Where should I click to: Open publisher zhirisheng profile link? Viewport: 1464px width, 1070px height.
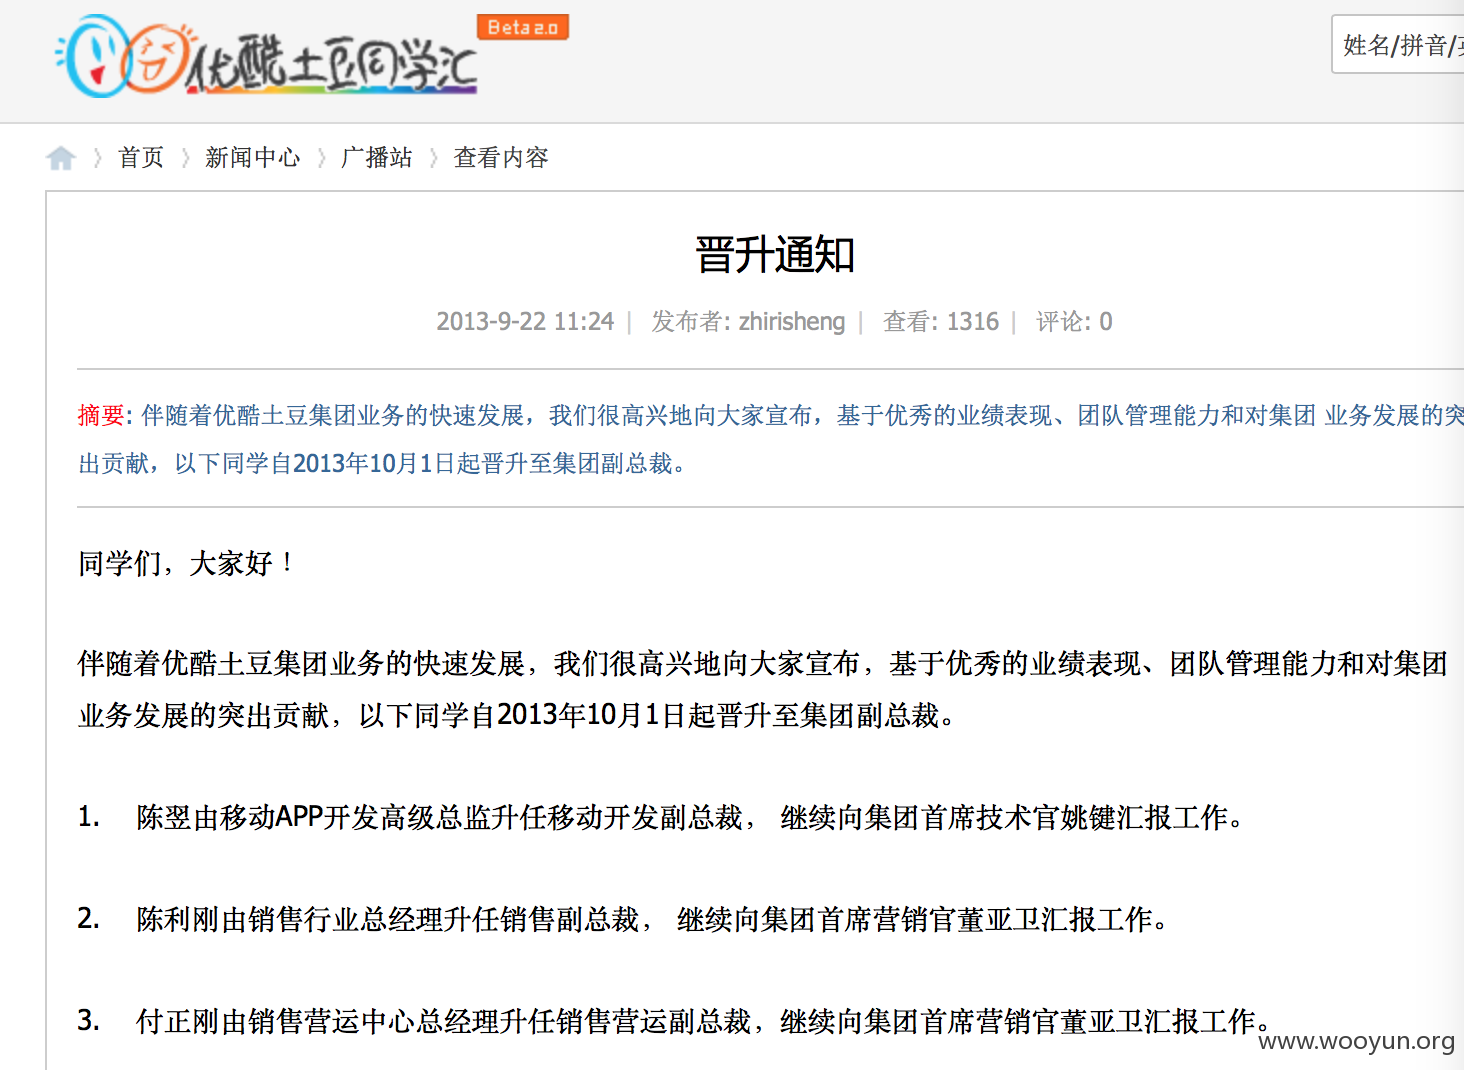[x=792, y=322]
